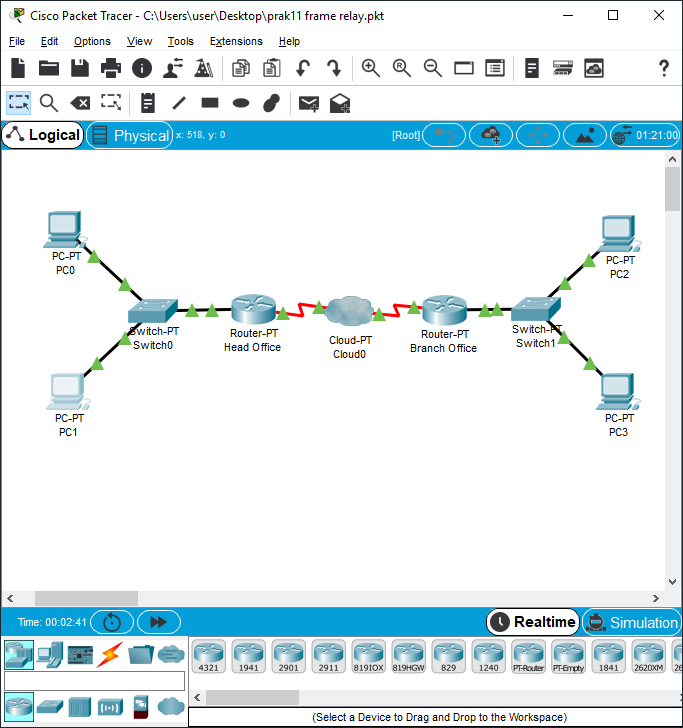Select the Network Devices category
The image size is (683, 728).
[x=19, y=655]
